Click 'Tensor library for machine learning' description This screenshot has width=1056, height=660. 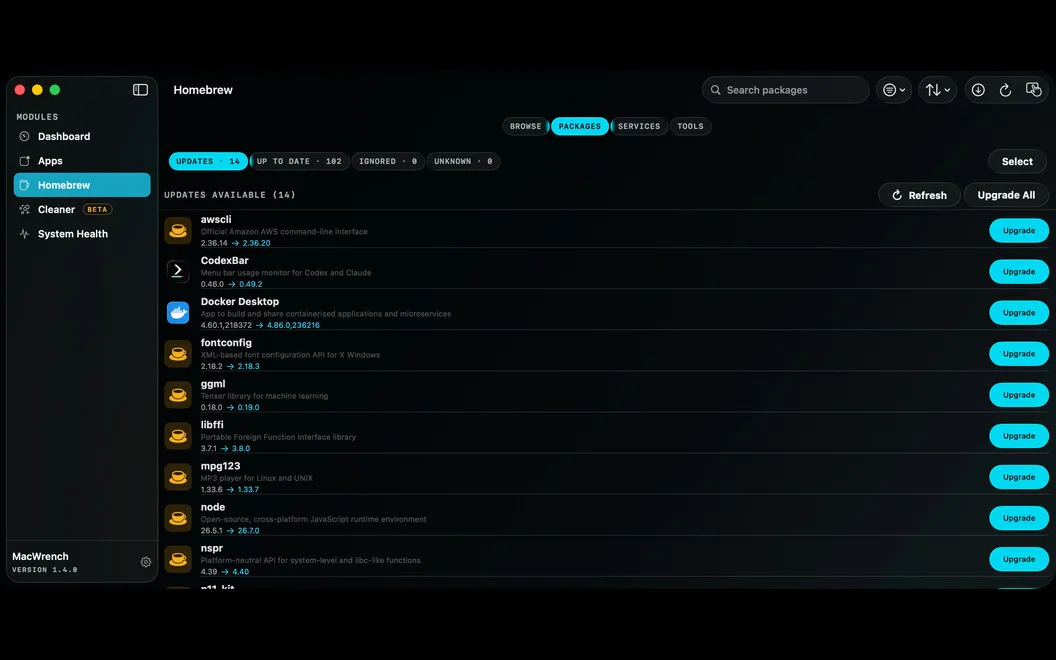coord(264,396)
